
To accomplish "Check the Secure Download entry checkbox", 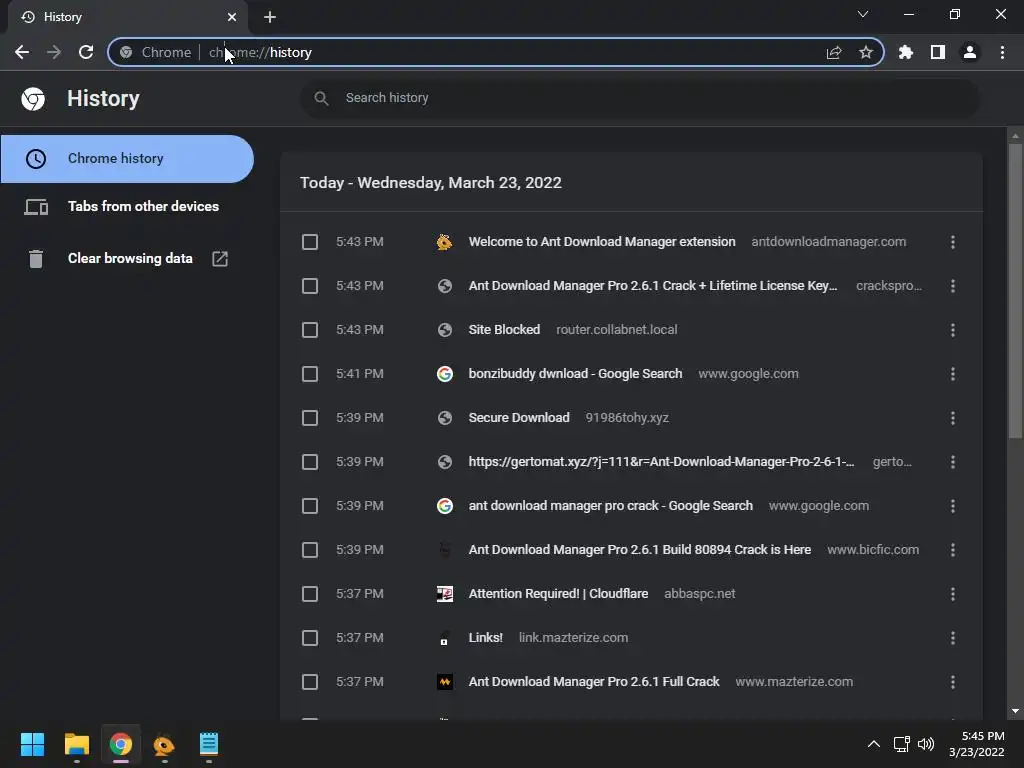I will point(310,418).
